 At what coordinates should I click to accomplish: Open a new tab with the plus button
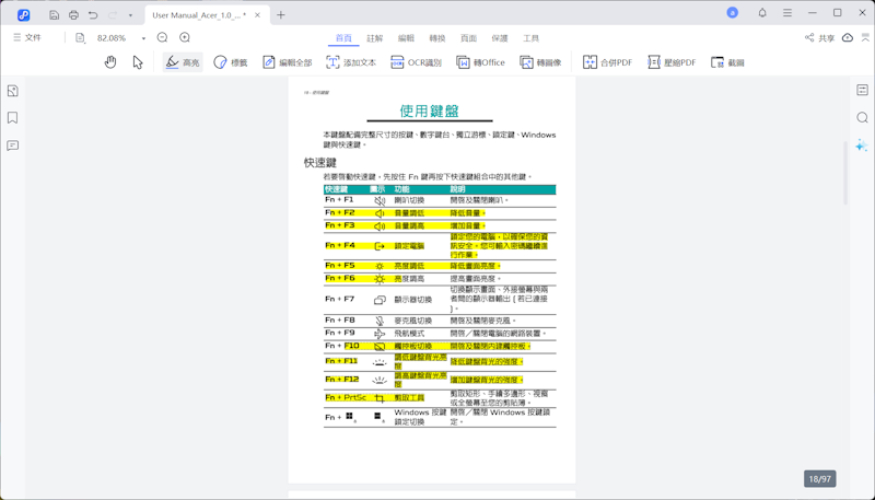pos(281,15)
